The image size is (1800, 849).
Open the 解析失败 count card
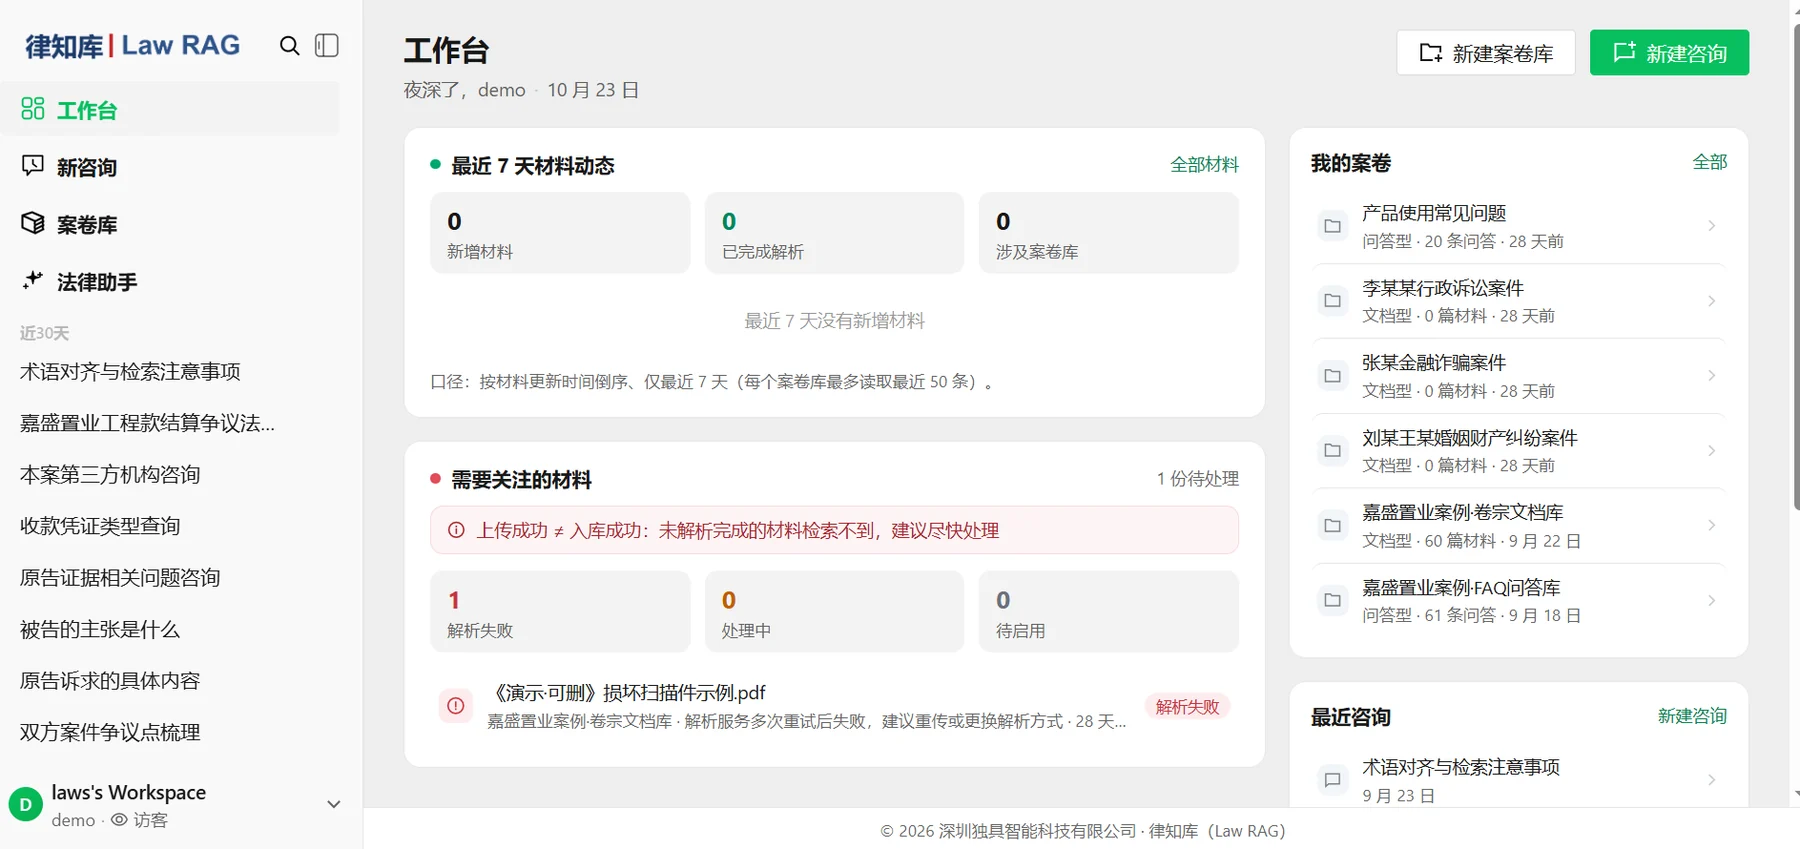[x=560, y=611]
